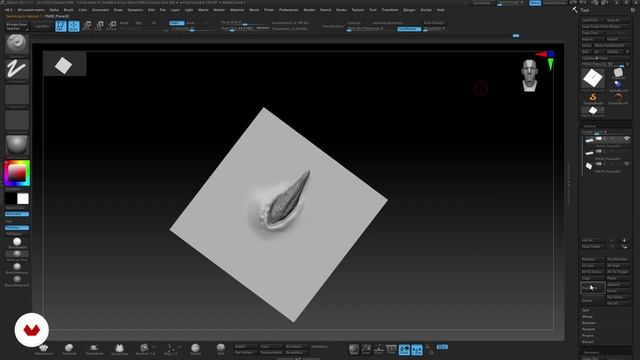Open the current brush thumbnail picker
The width and height of the screenshot is (640, 360).
coord(17,43)
